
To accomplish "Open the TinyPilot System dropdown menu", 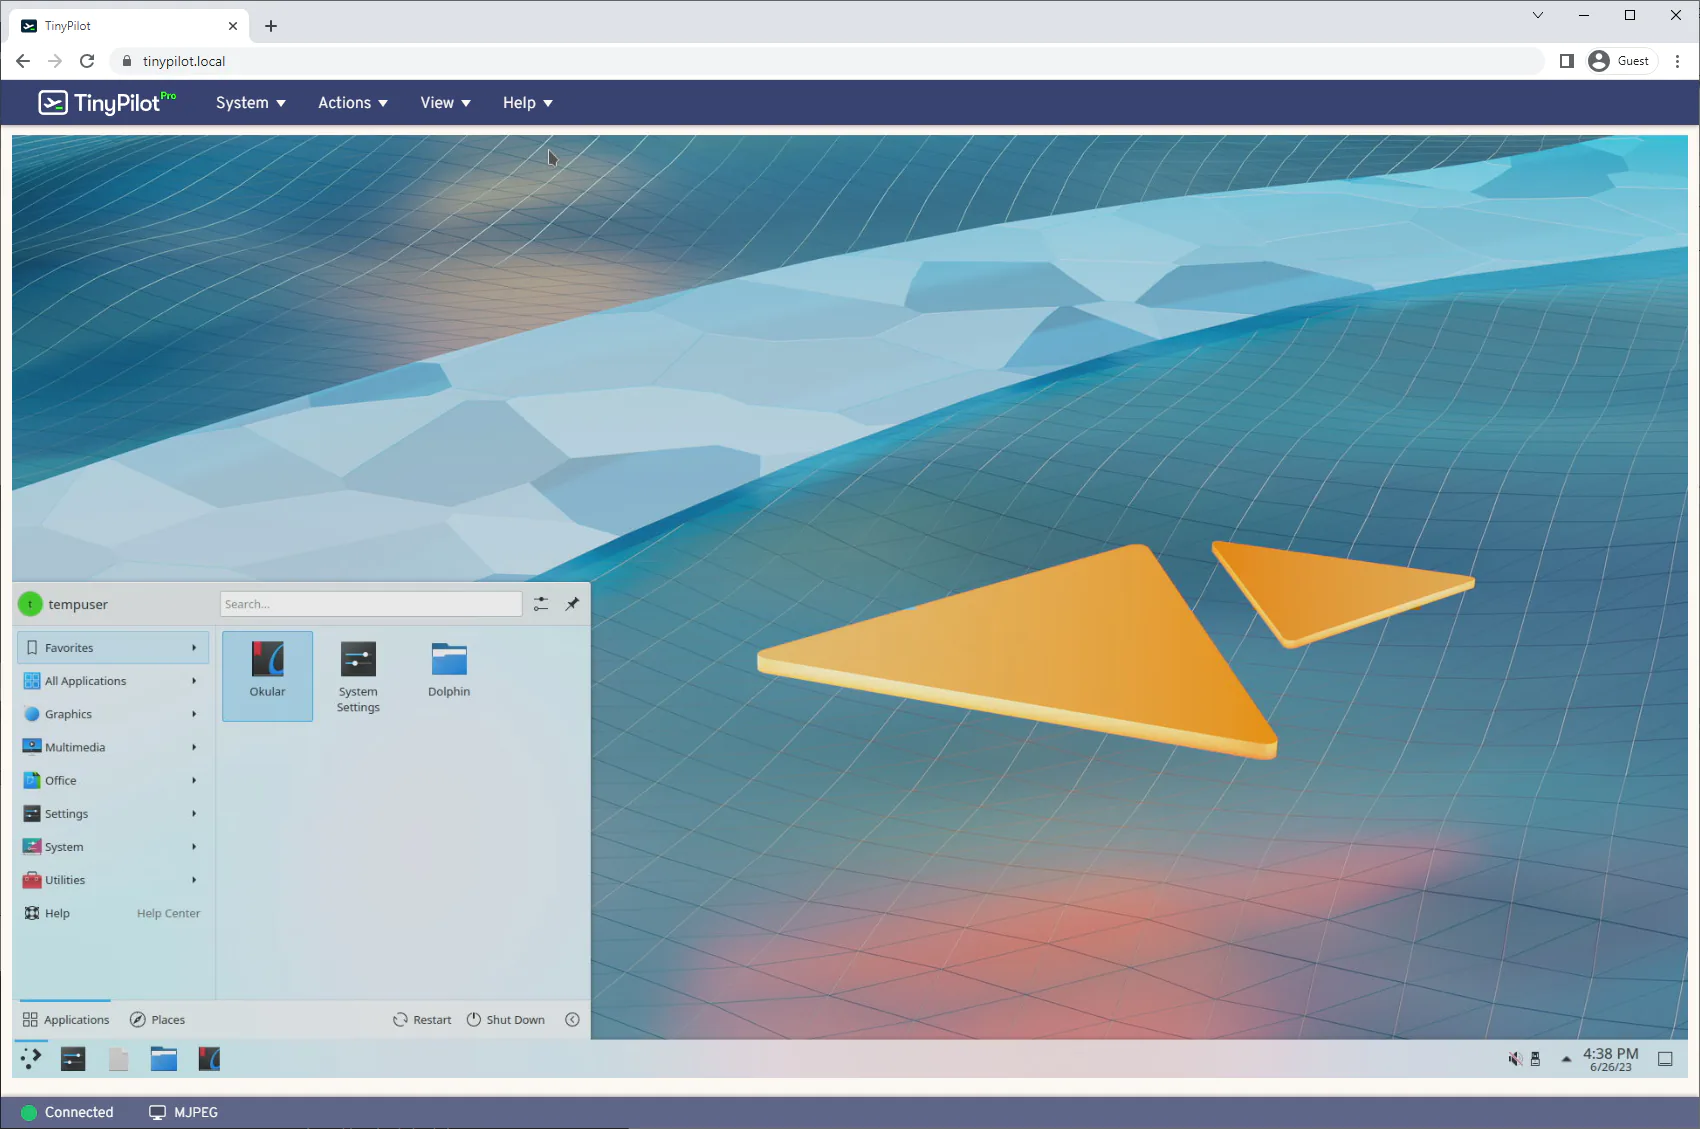I will point(250,103).
